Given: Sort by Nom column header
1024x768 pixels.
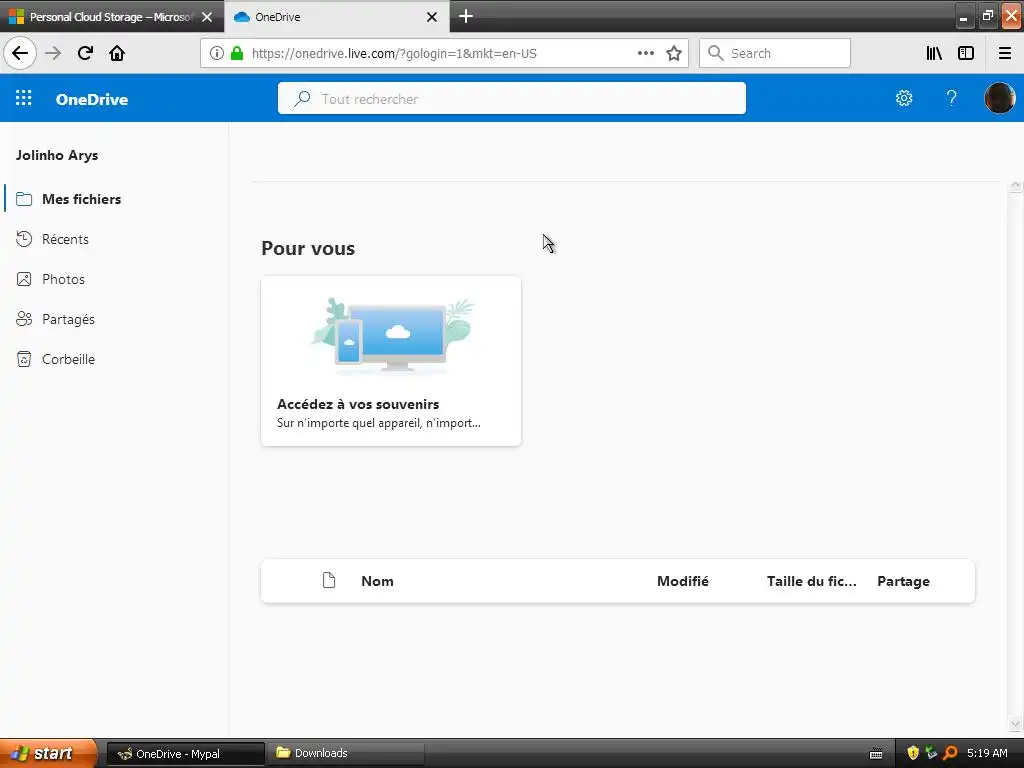Looking at the screenshot, I should 377,581.
